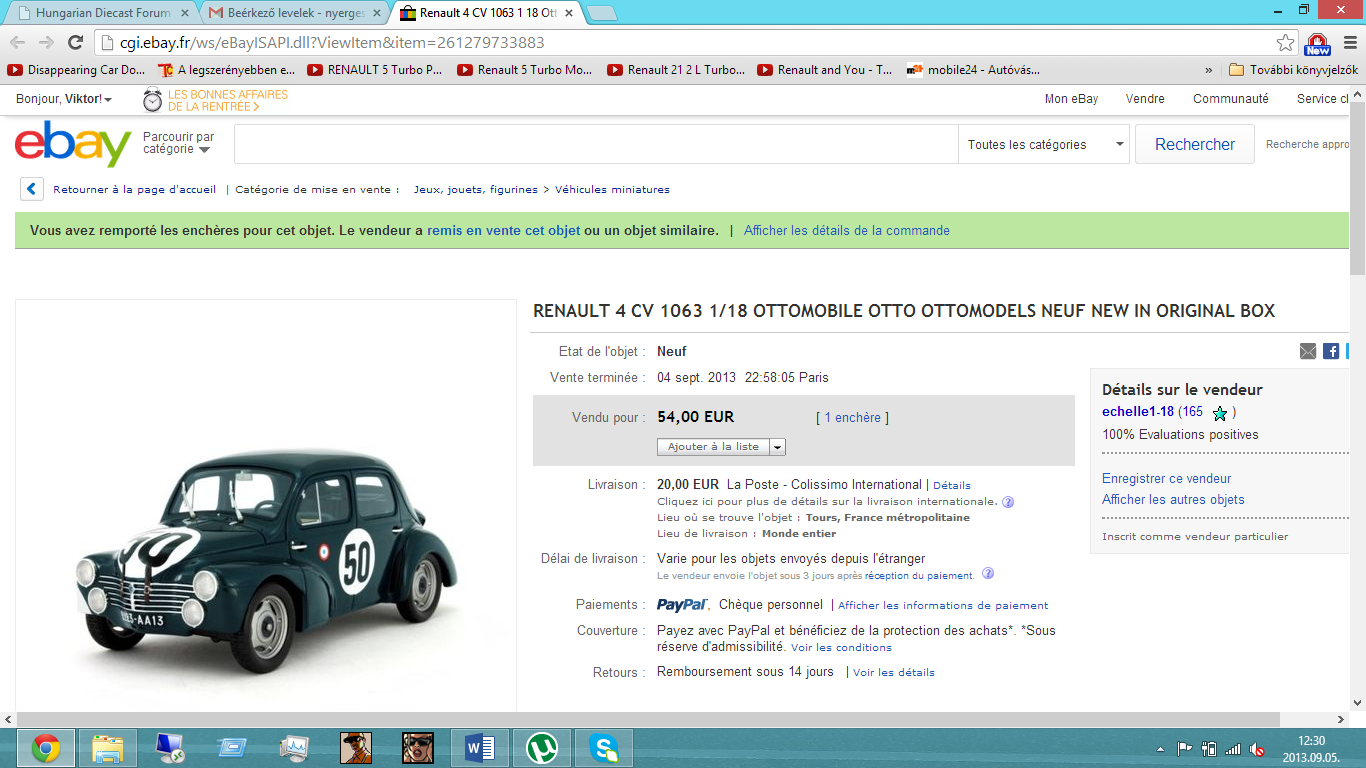Image resolution: width=1366 pixels, height=768 pixels.
Task: Share the listing via the Facebook icon
Action: pos(1331,351)
